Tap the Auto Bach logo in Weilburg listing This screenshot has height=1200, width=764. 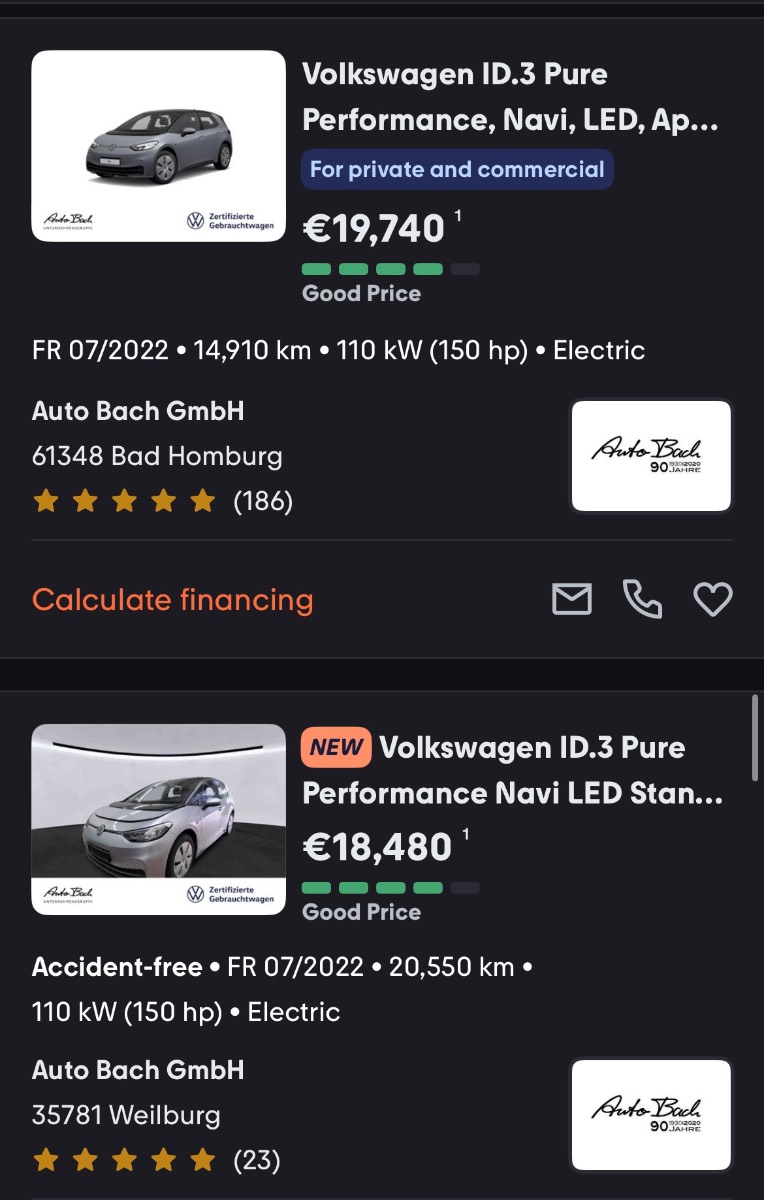tap(651, 1114)
